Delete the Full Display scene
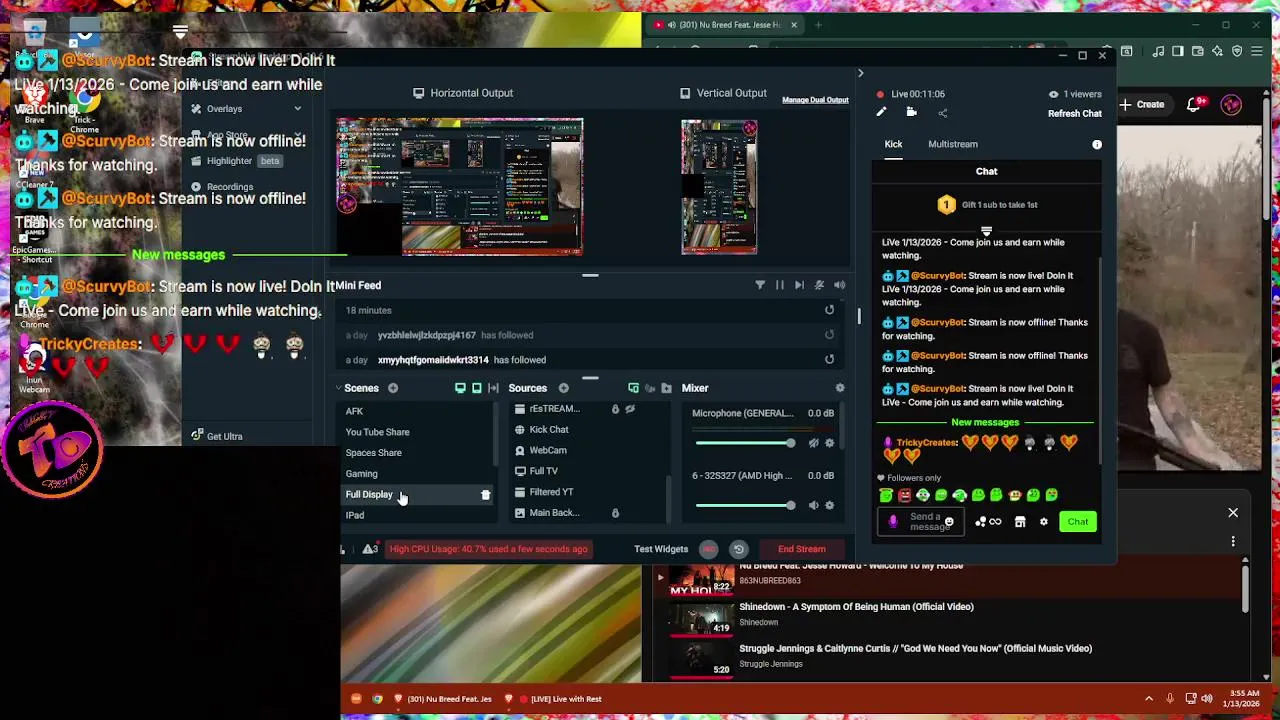 coord(485,495)
